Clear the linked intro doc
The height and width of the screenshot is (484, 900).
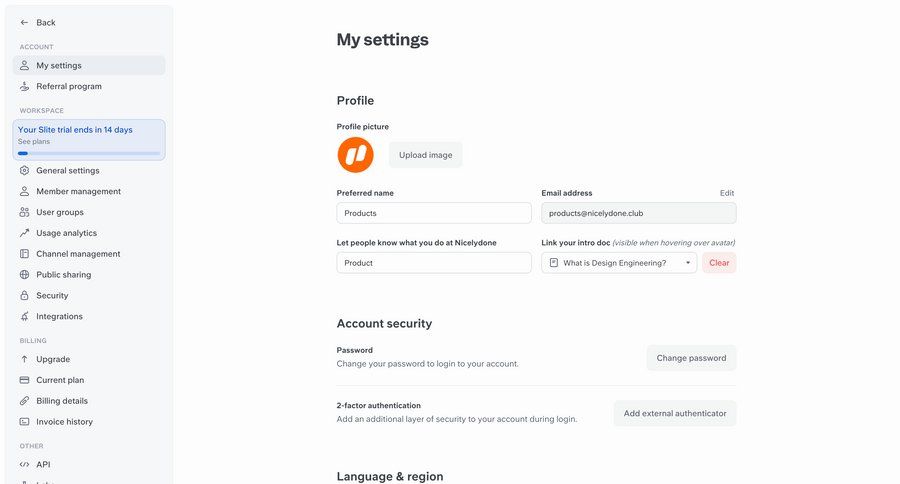pyautogui.click(x=719, y=263)
